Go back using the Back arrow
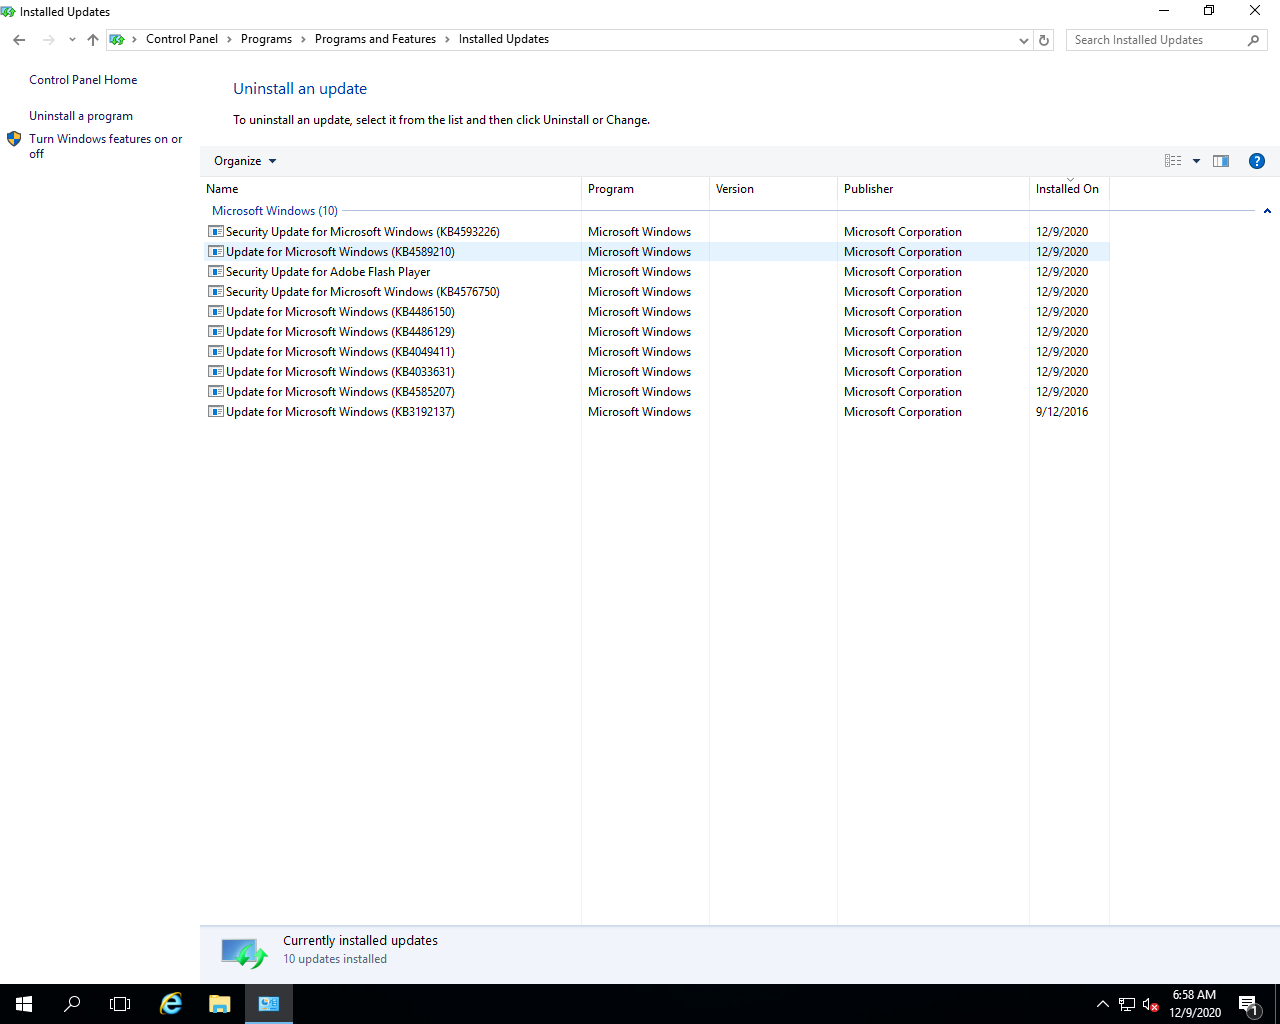The width and height of the screenshot is (1280, 1024). 19,40
